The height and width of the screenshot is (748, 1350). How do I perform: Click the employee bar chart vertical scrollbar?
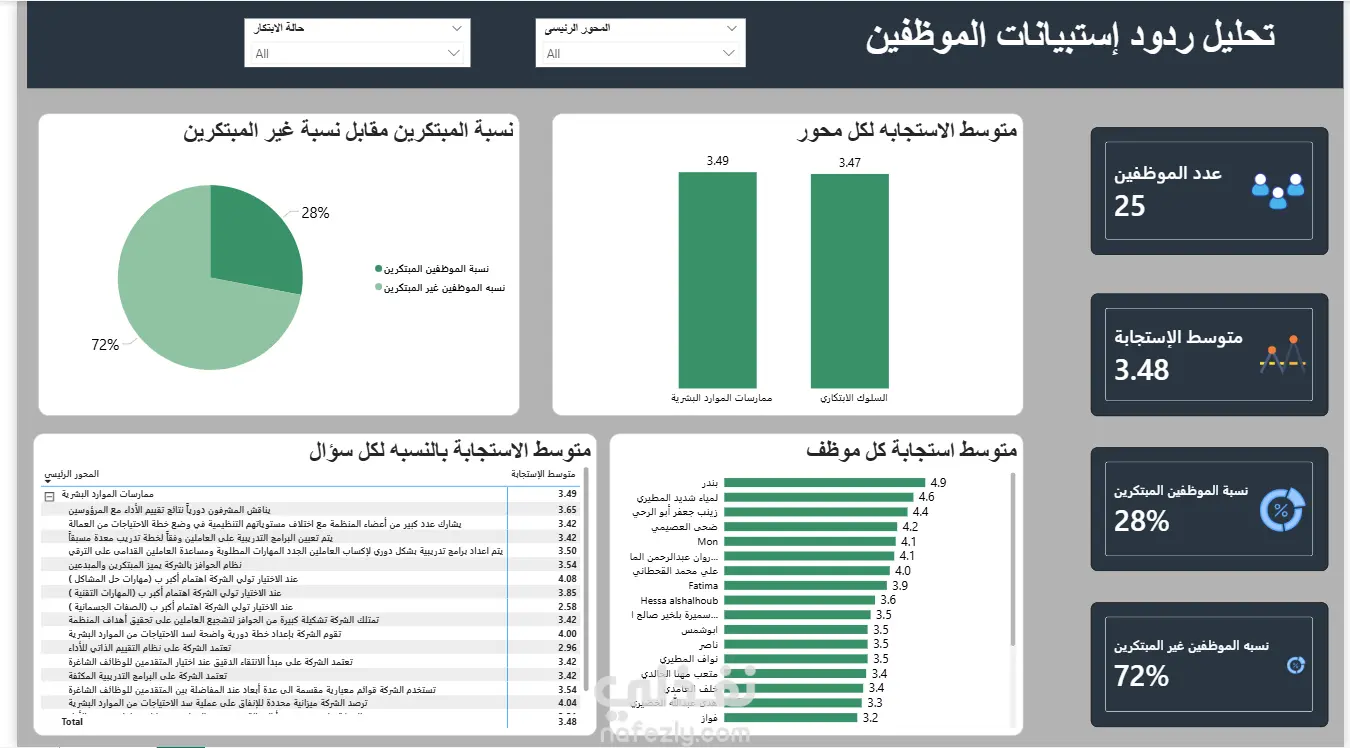pyautogui.click(x=1013, y=560)
